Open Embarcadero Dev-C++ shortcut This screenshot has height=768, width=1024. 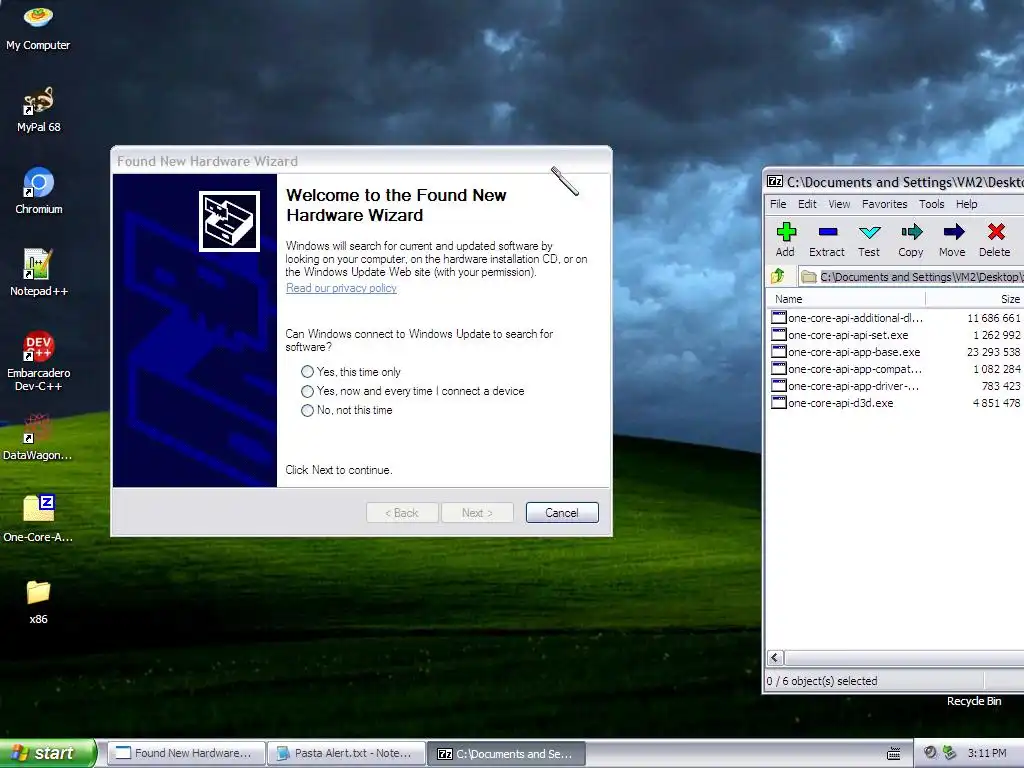tap(38, 361)
